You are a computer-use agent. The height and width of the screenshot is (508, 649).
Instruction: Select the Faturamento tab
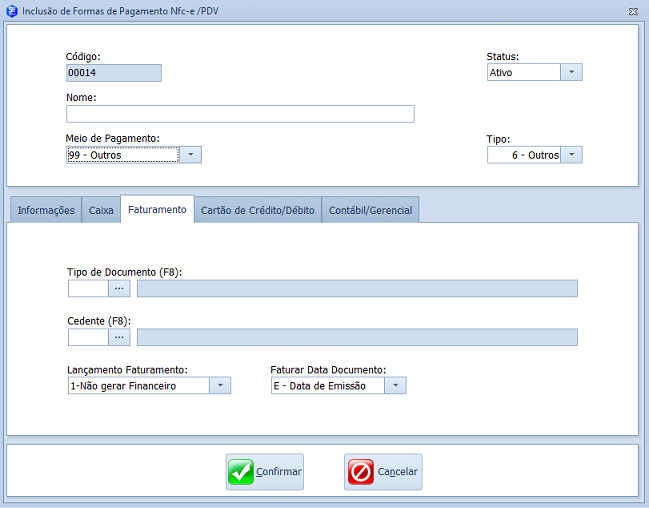(157, 210)
